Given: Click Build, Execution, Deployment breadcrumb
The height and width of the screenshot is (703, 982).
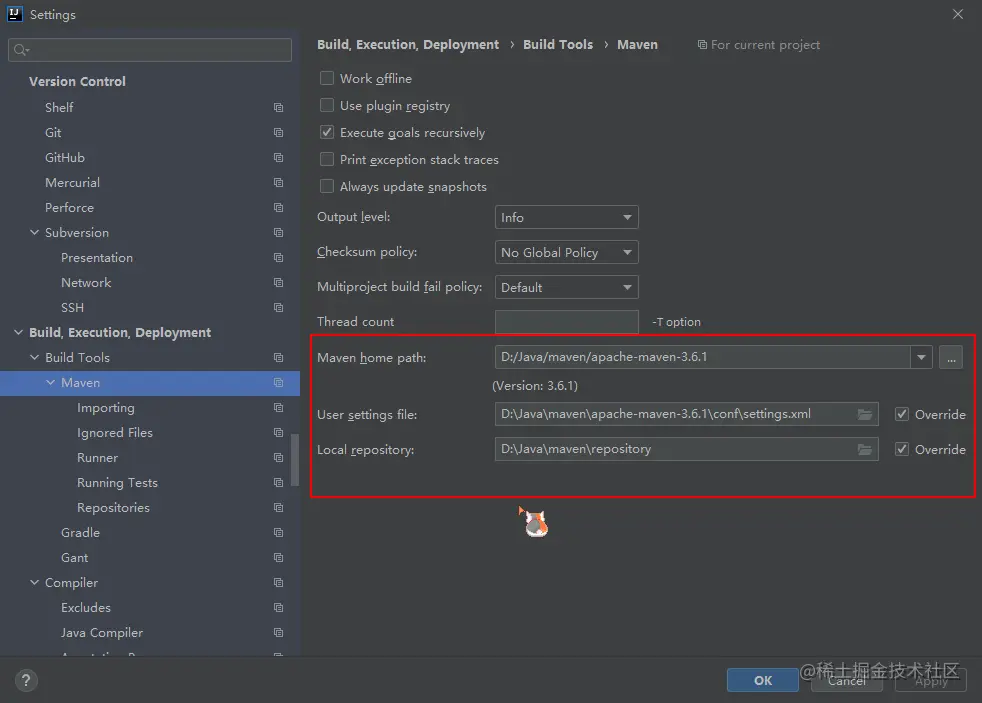Looking at the screenshot, I should pos(408,44).
